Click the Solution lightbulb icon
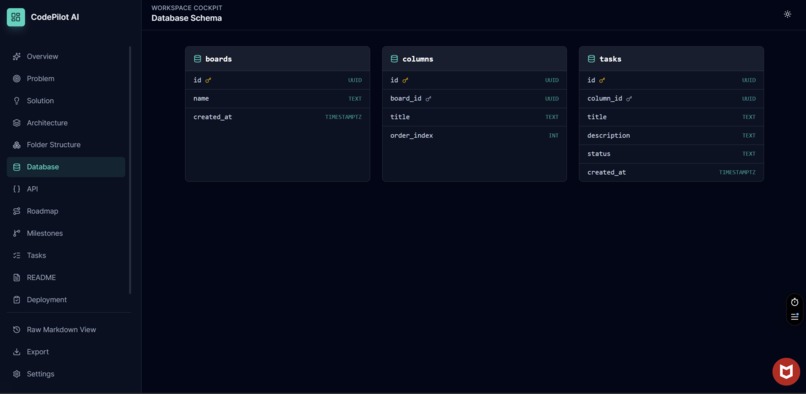806x394 pixels. pyautogui.click(x=16, y=101)
